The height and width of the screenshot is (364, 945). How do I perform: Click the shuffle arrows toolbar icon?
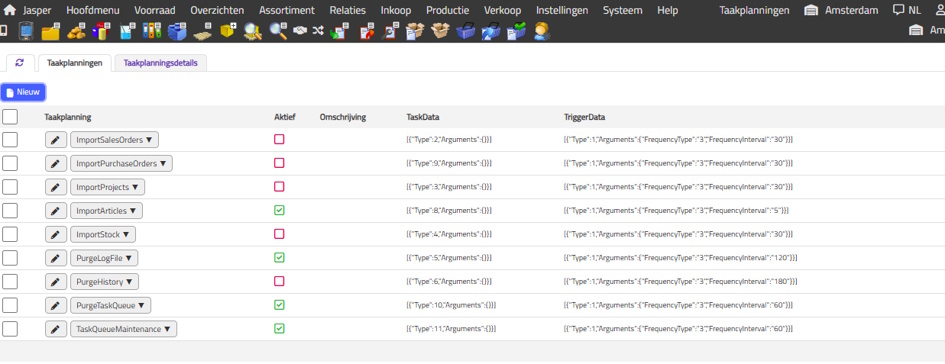click(x=318, y=30)
